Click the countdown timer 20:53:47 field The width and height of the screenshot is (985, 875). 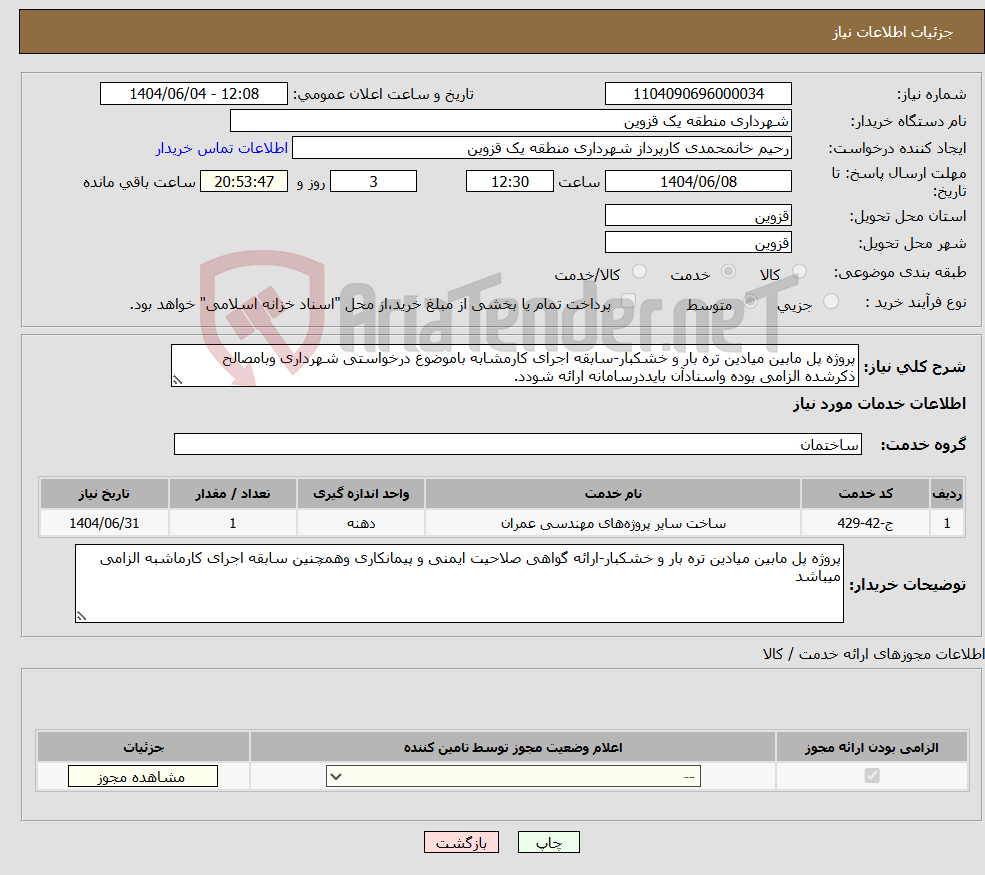(x=244, y=181)
